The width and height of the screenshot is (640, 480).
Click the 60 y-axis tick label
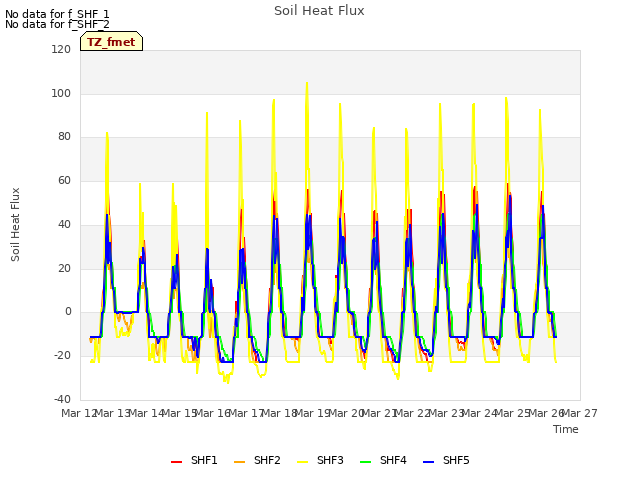[x=64, y=181]
